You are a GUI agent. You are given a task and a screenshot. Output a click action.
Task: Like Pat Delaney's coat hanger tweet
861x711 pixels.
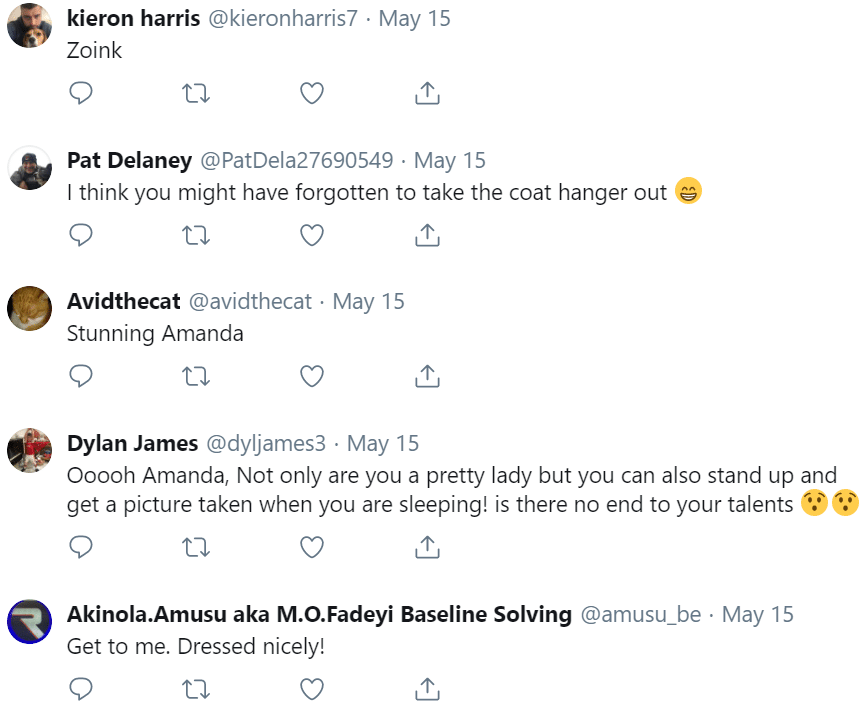[312, 235]
